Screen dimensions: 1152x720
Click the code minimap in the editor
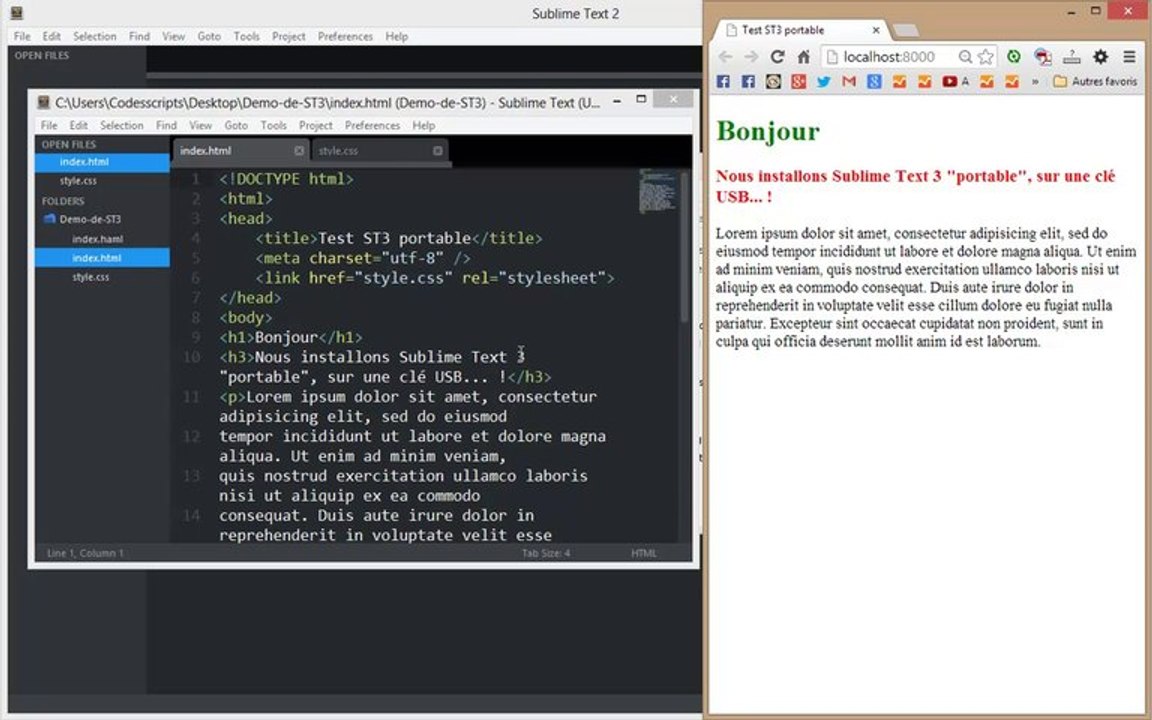point(657,191)
